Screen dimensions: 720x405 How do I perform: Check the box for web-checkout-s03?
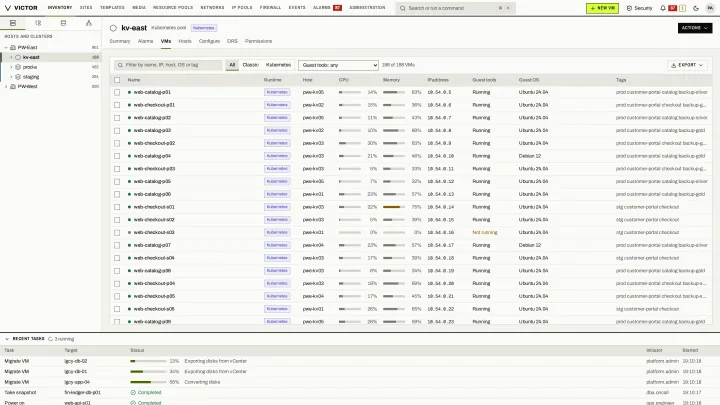point(117,233)
